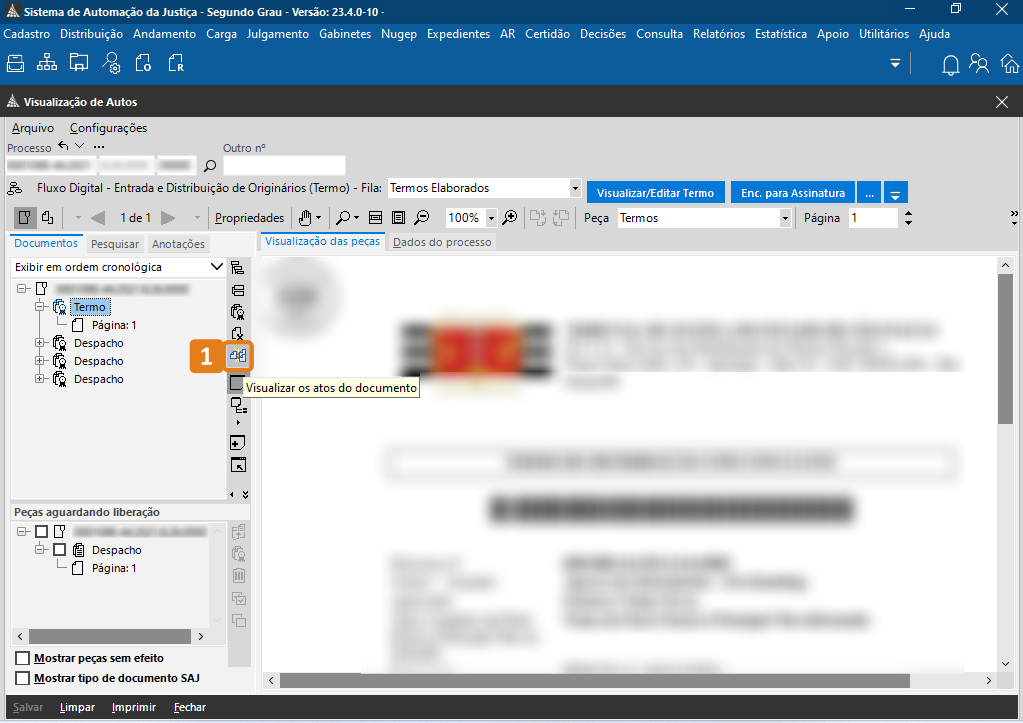This screenshot has height=723, width=1023.
Task: Click the window with arrow icon in the vertical toolbar
Action: (x=238, y=465)
